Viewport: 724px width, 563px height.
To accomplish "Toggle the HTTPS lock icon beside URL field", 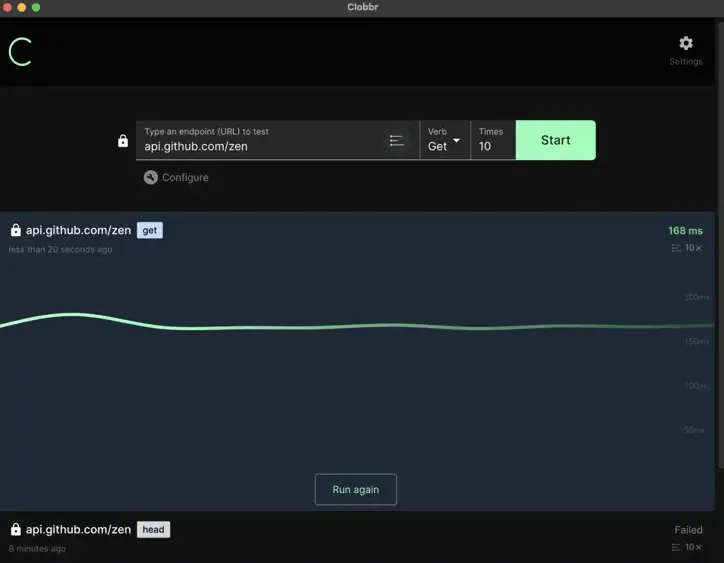I will [123, 140].
